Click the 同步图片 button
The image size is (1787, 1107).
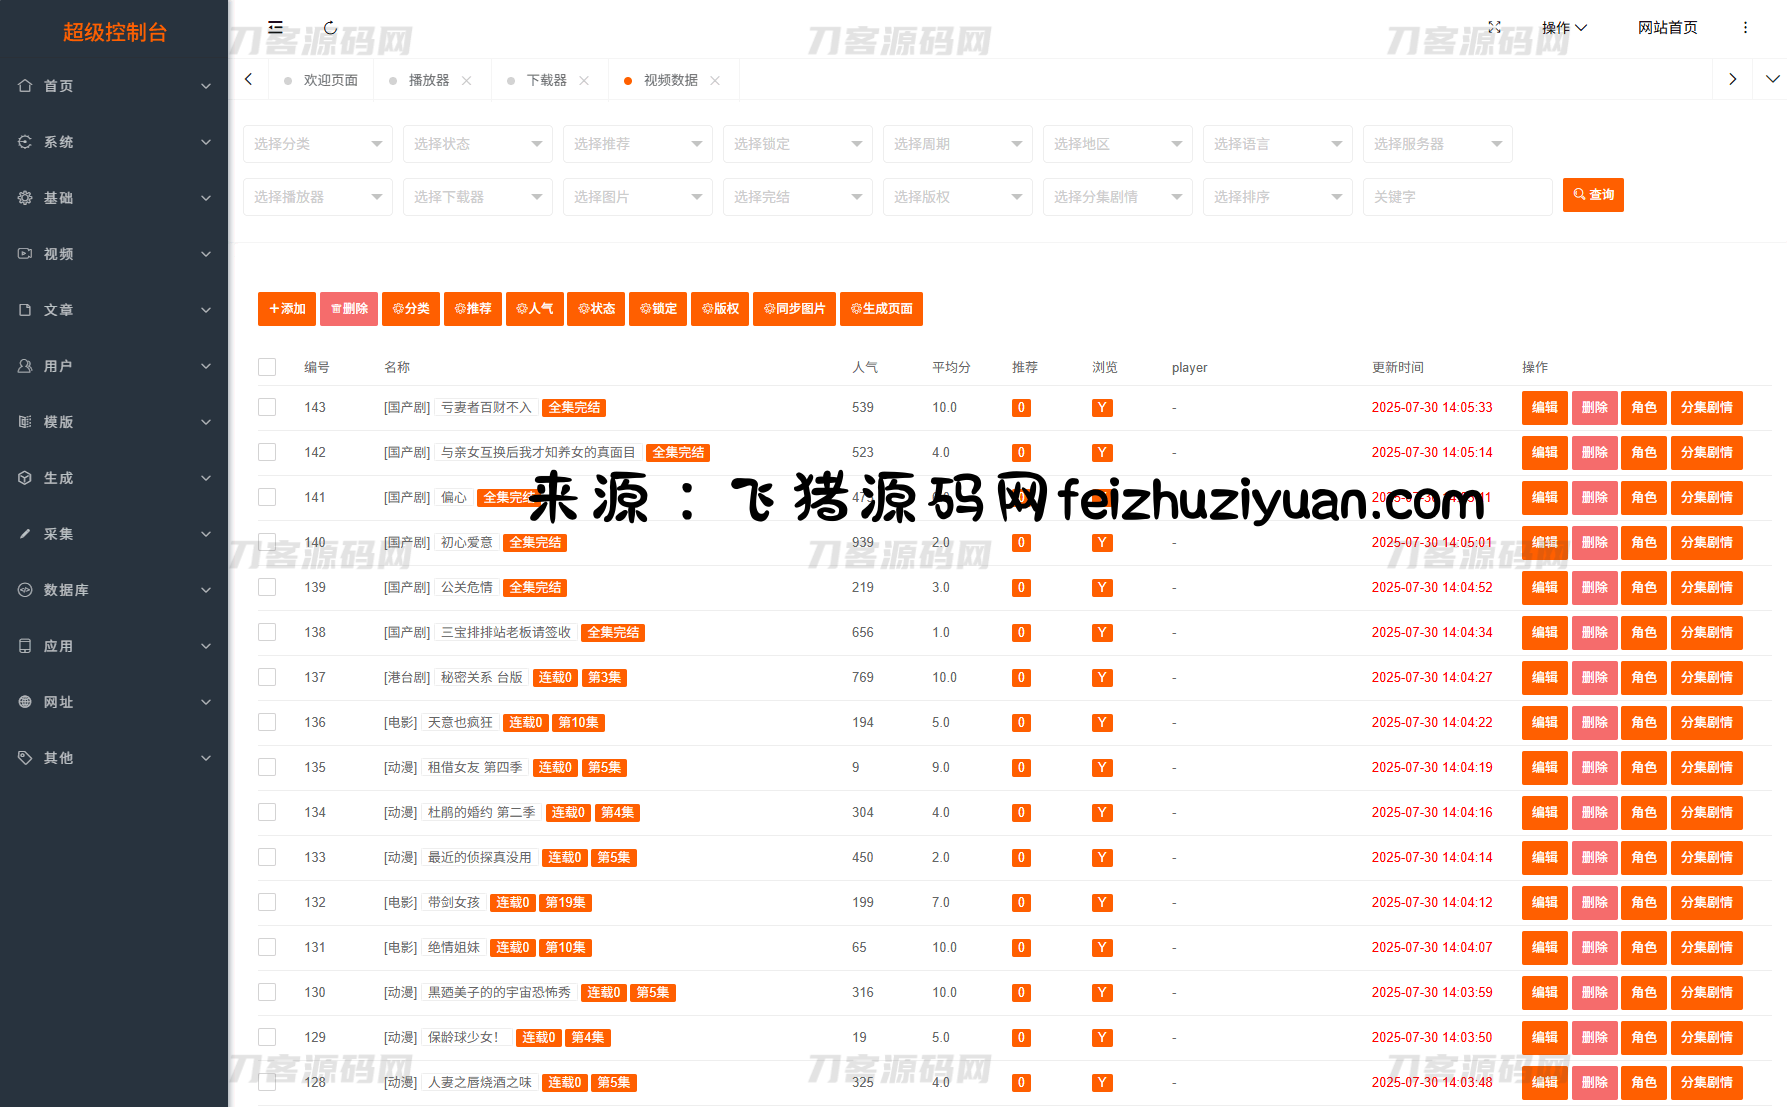(795, 309)
